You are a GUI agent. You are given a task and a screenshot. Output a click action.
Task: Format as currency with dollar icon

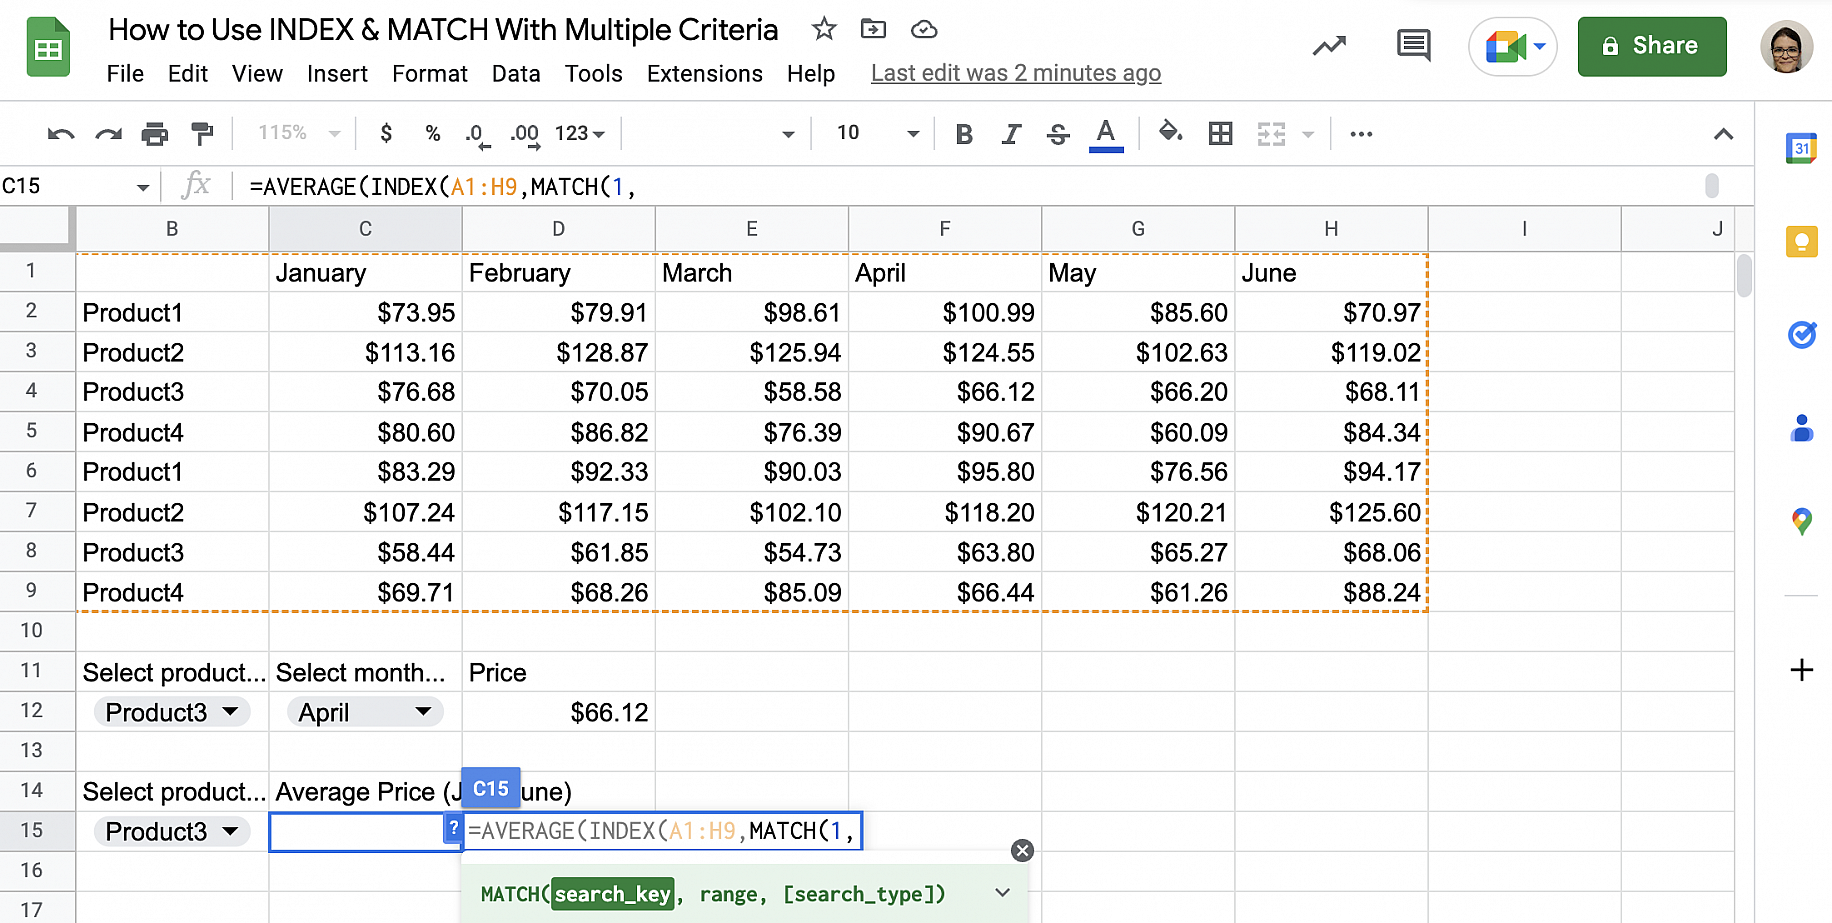pos(386,133)
